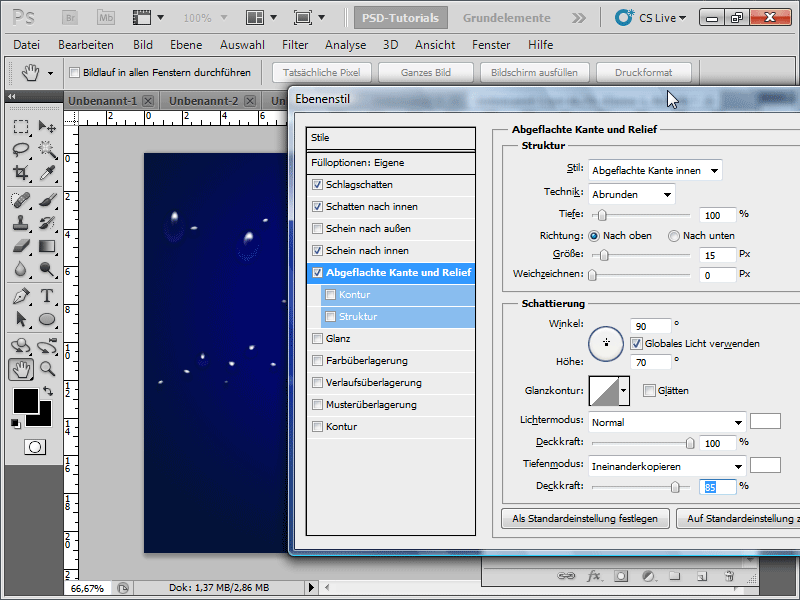Open the Bearbeiten menu
Screen dimensions: 800x600
[86, 45]
